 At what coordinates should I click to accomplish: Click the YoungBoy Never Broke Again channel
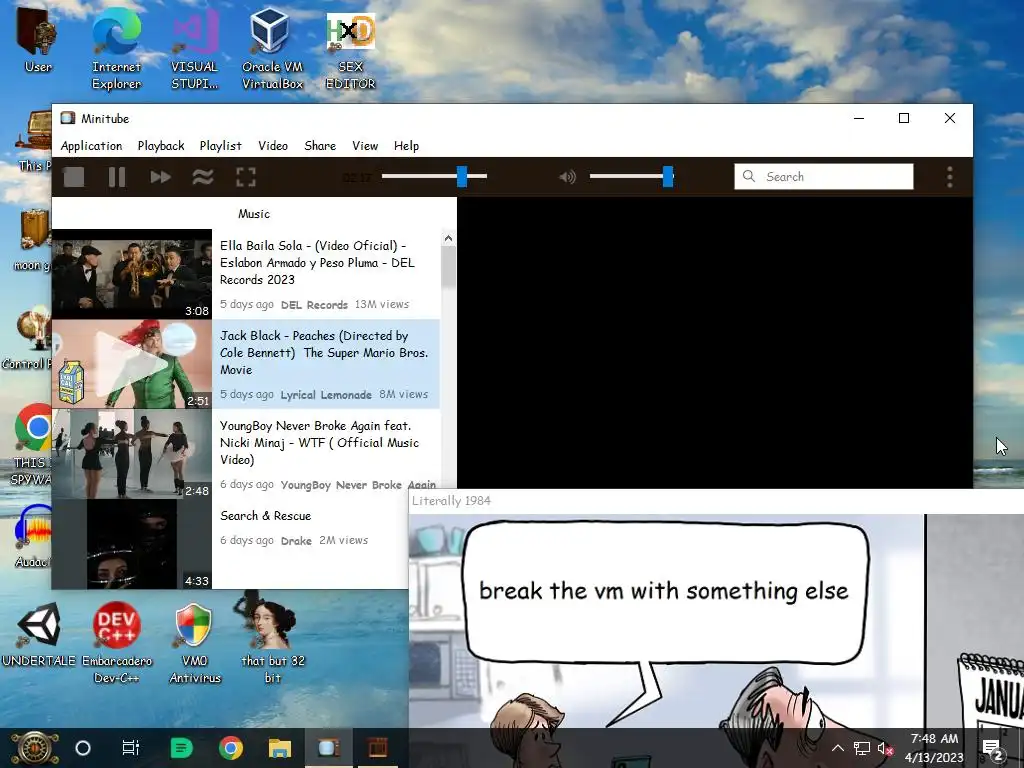tap(358, 485)
